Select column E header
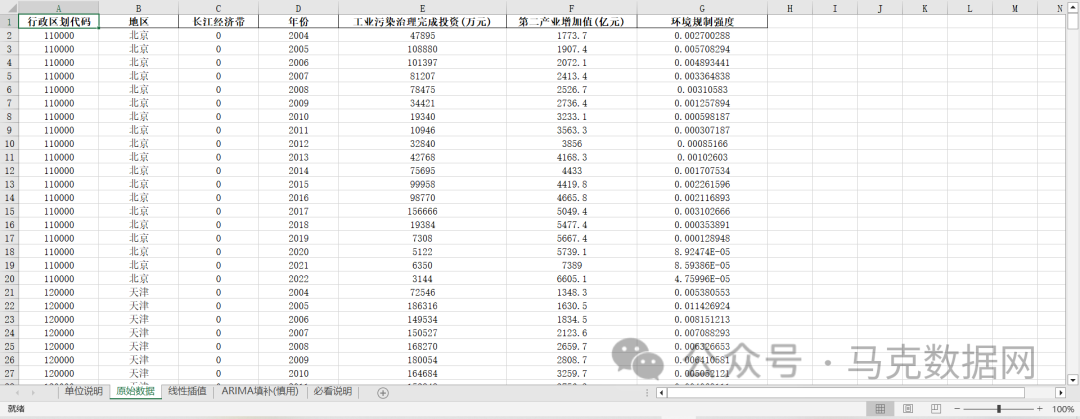Screen dimensions: 1080x419 (x=422, y=8)
